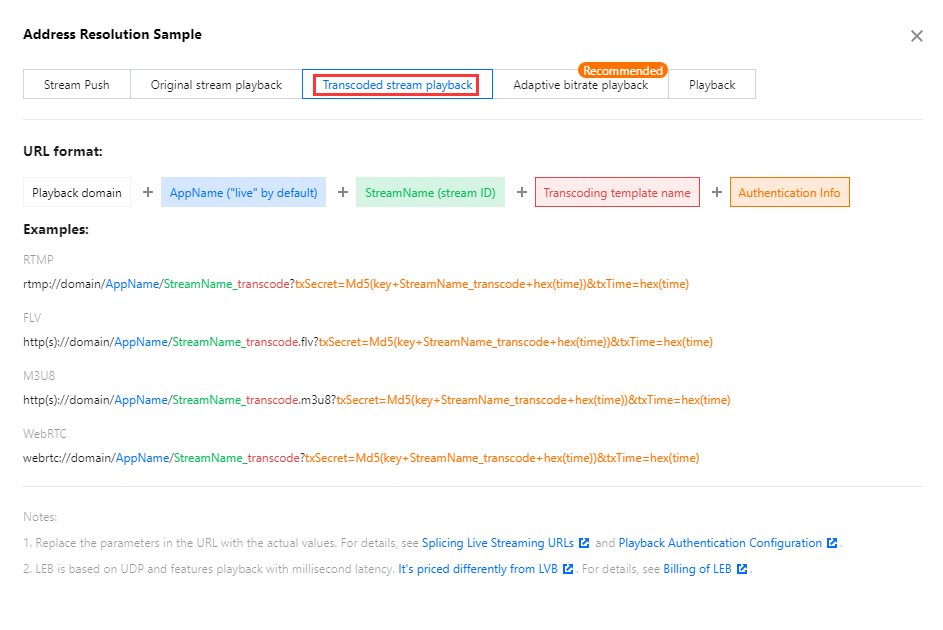Click the Authentication Info box
This screenshot has width=943, height=630.
coord(789,193)
